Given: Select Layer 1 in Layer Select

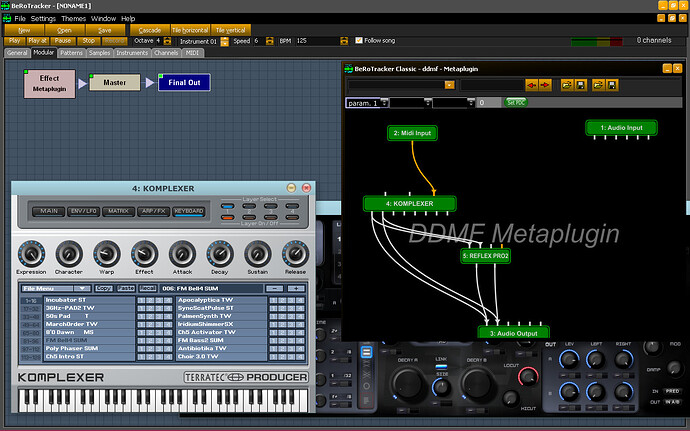Looking at the screenshot, I should (x=228, y=206).
